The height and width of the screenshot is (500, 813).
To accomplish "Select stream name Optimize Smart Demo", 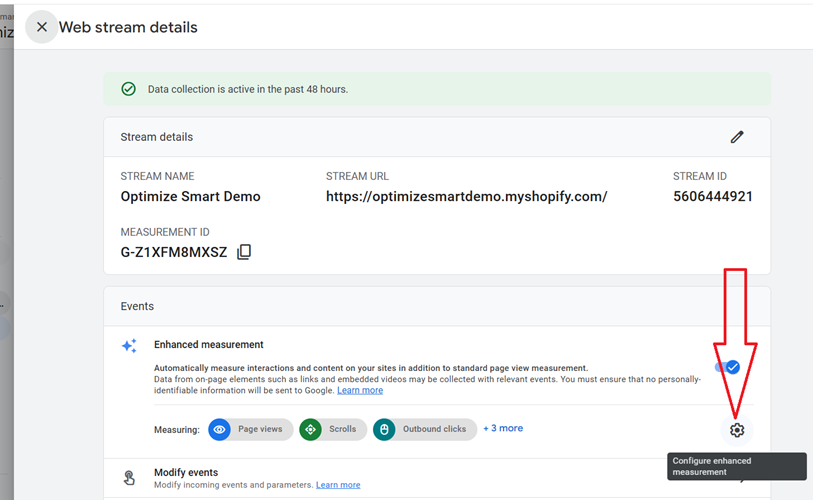I will (x=190, y=197).
